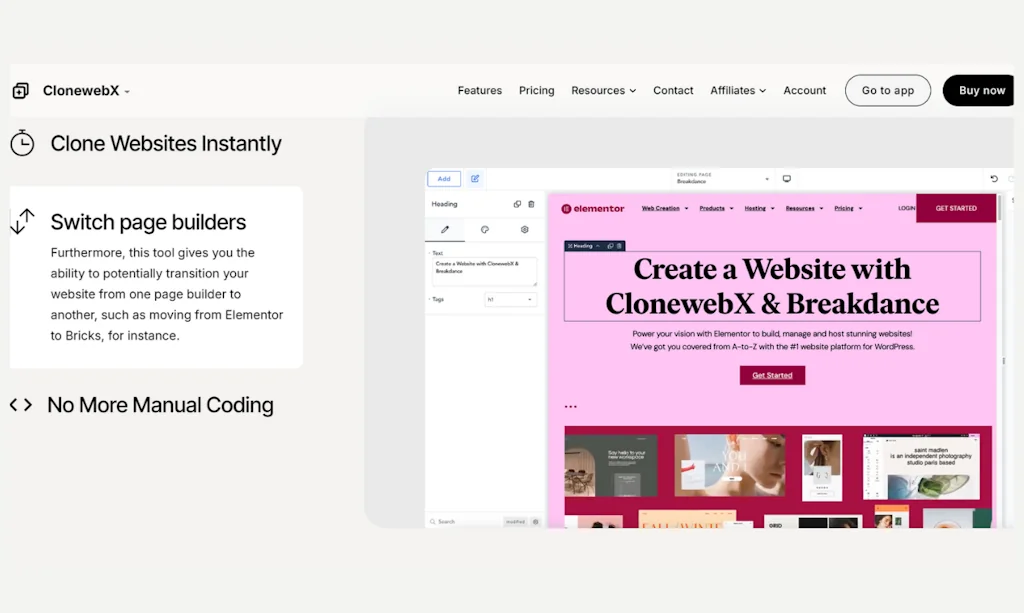Expand the Affiliates dropdown in the navbar

738,90
